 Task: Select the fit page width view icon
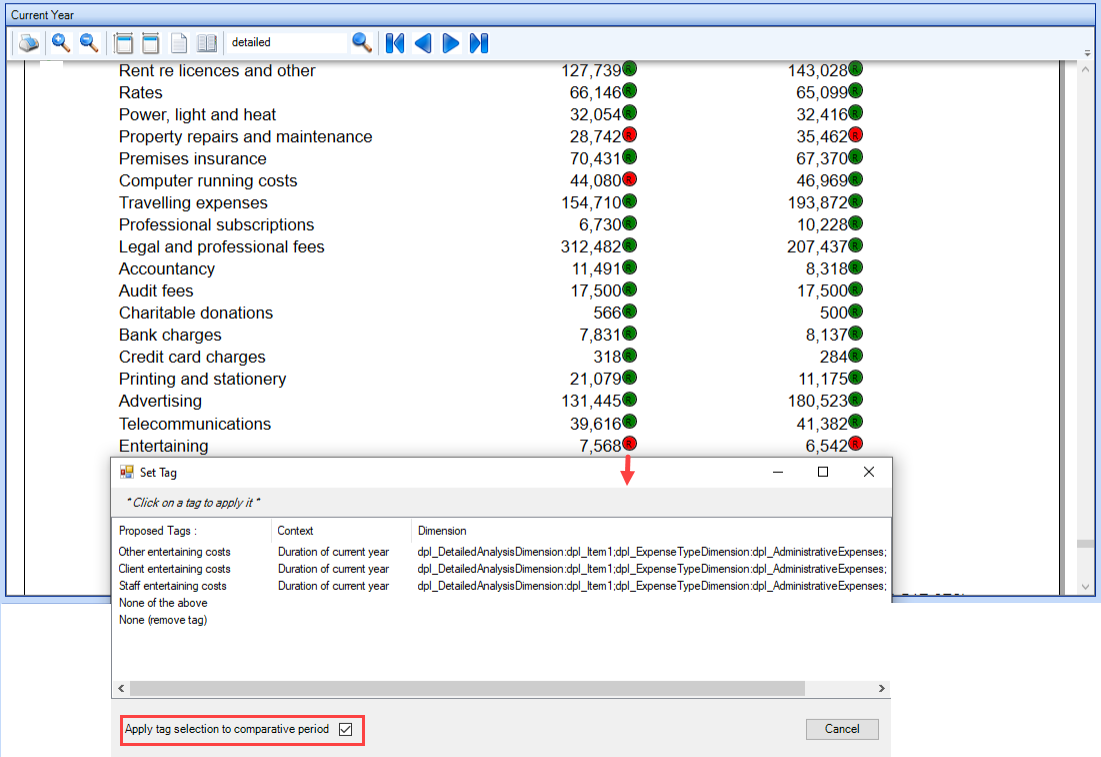(x=150, y=43)
